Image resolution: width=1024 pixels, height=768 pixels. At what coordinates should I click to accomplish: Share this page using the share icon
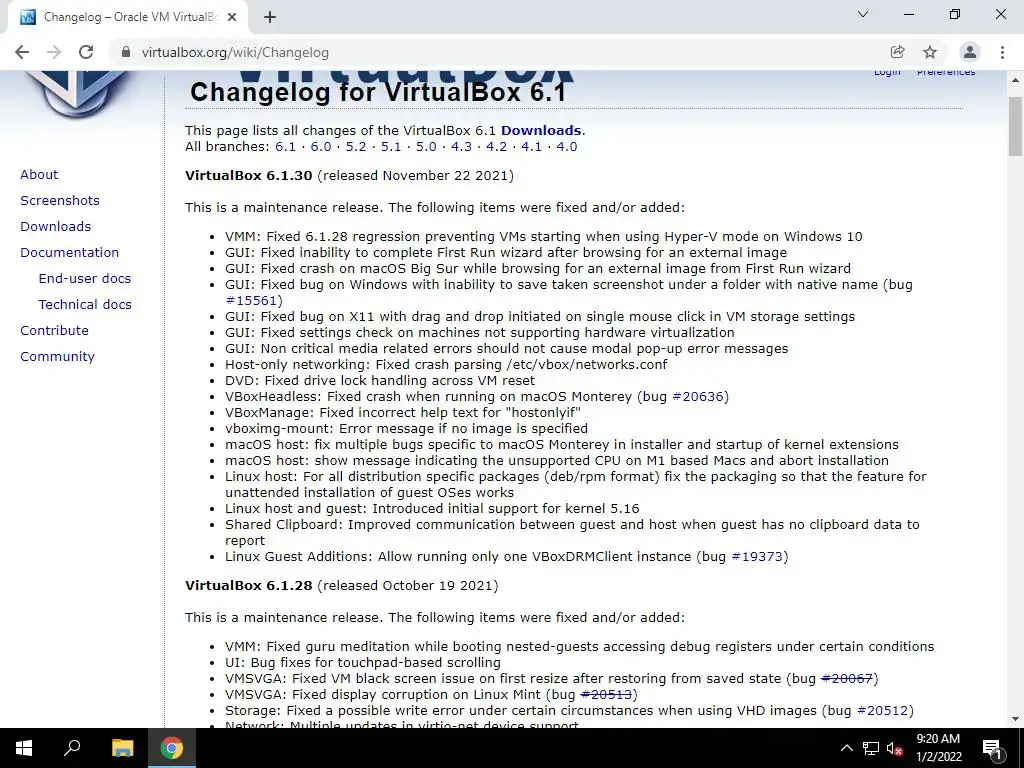897,52
